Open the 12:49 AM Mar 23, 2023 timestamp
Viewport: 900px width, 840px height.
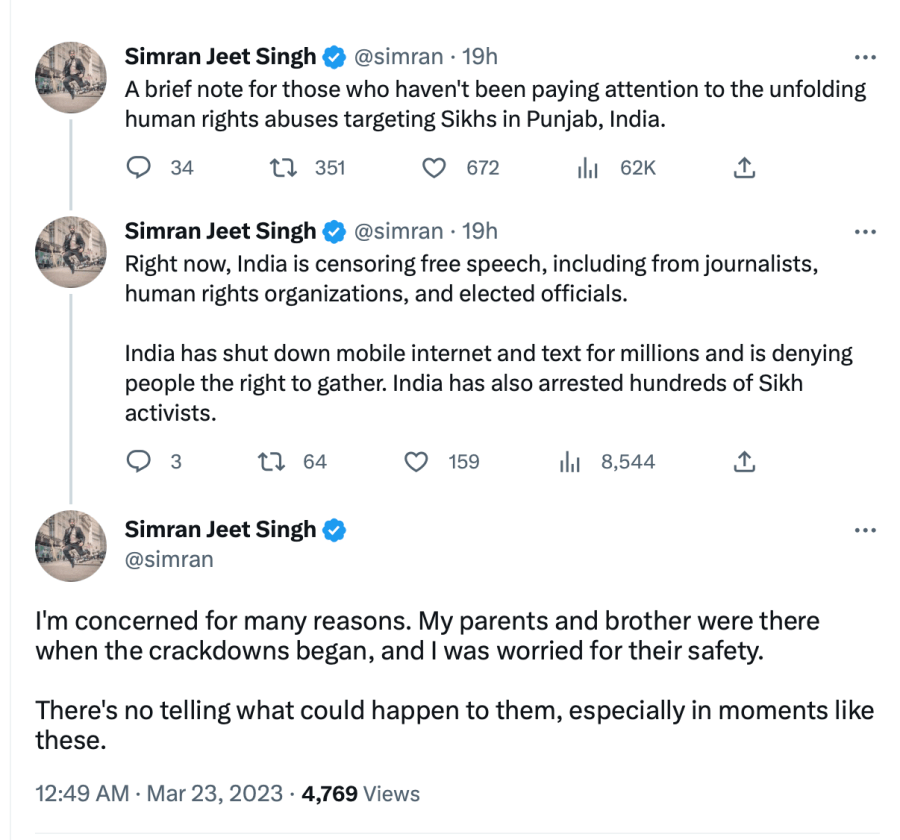[x=158, y=794]
